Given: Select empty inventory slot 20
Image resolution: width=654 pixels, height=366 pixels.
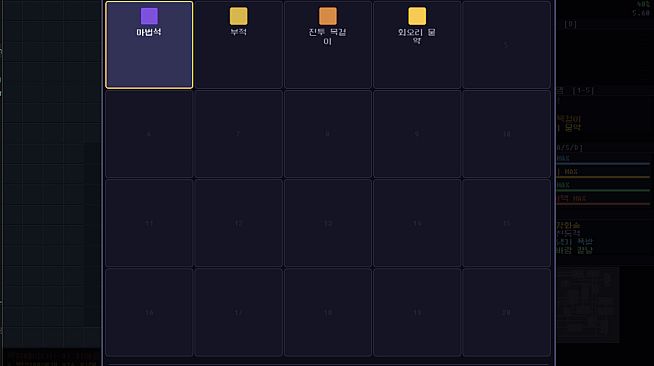Looking at the screenshot, I should pos(506,313).
